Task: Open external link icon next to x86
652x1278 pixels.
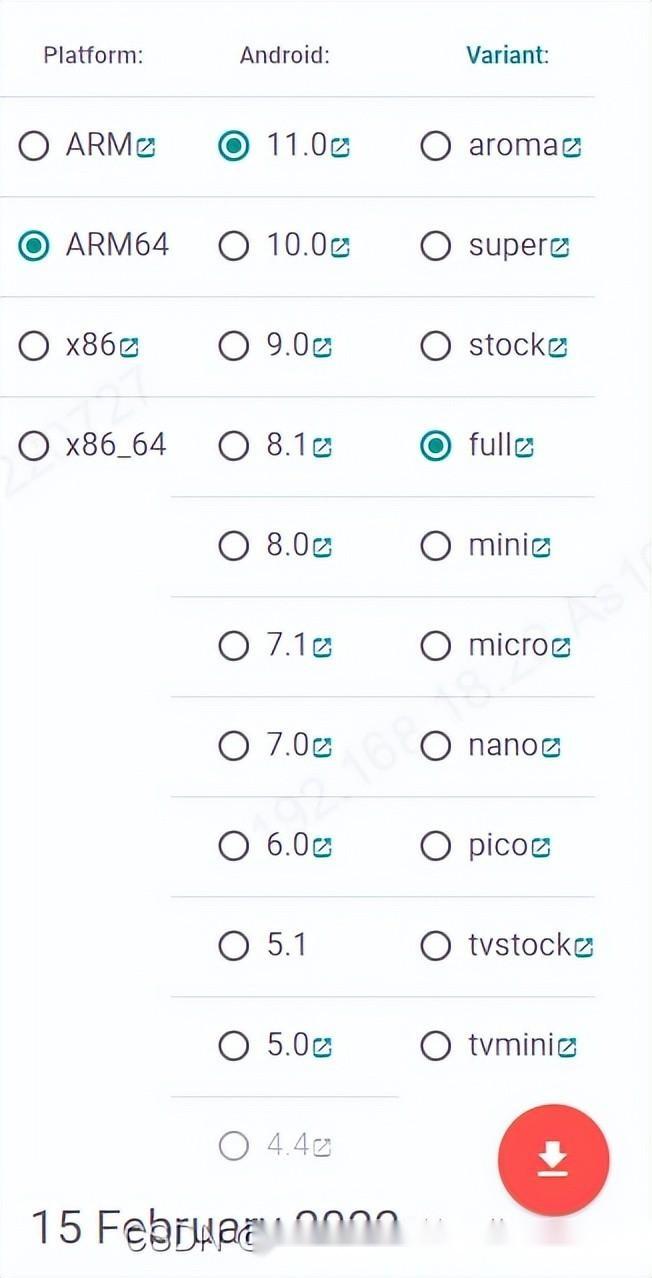Action: click(129, 347)
